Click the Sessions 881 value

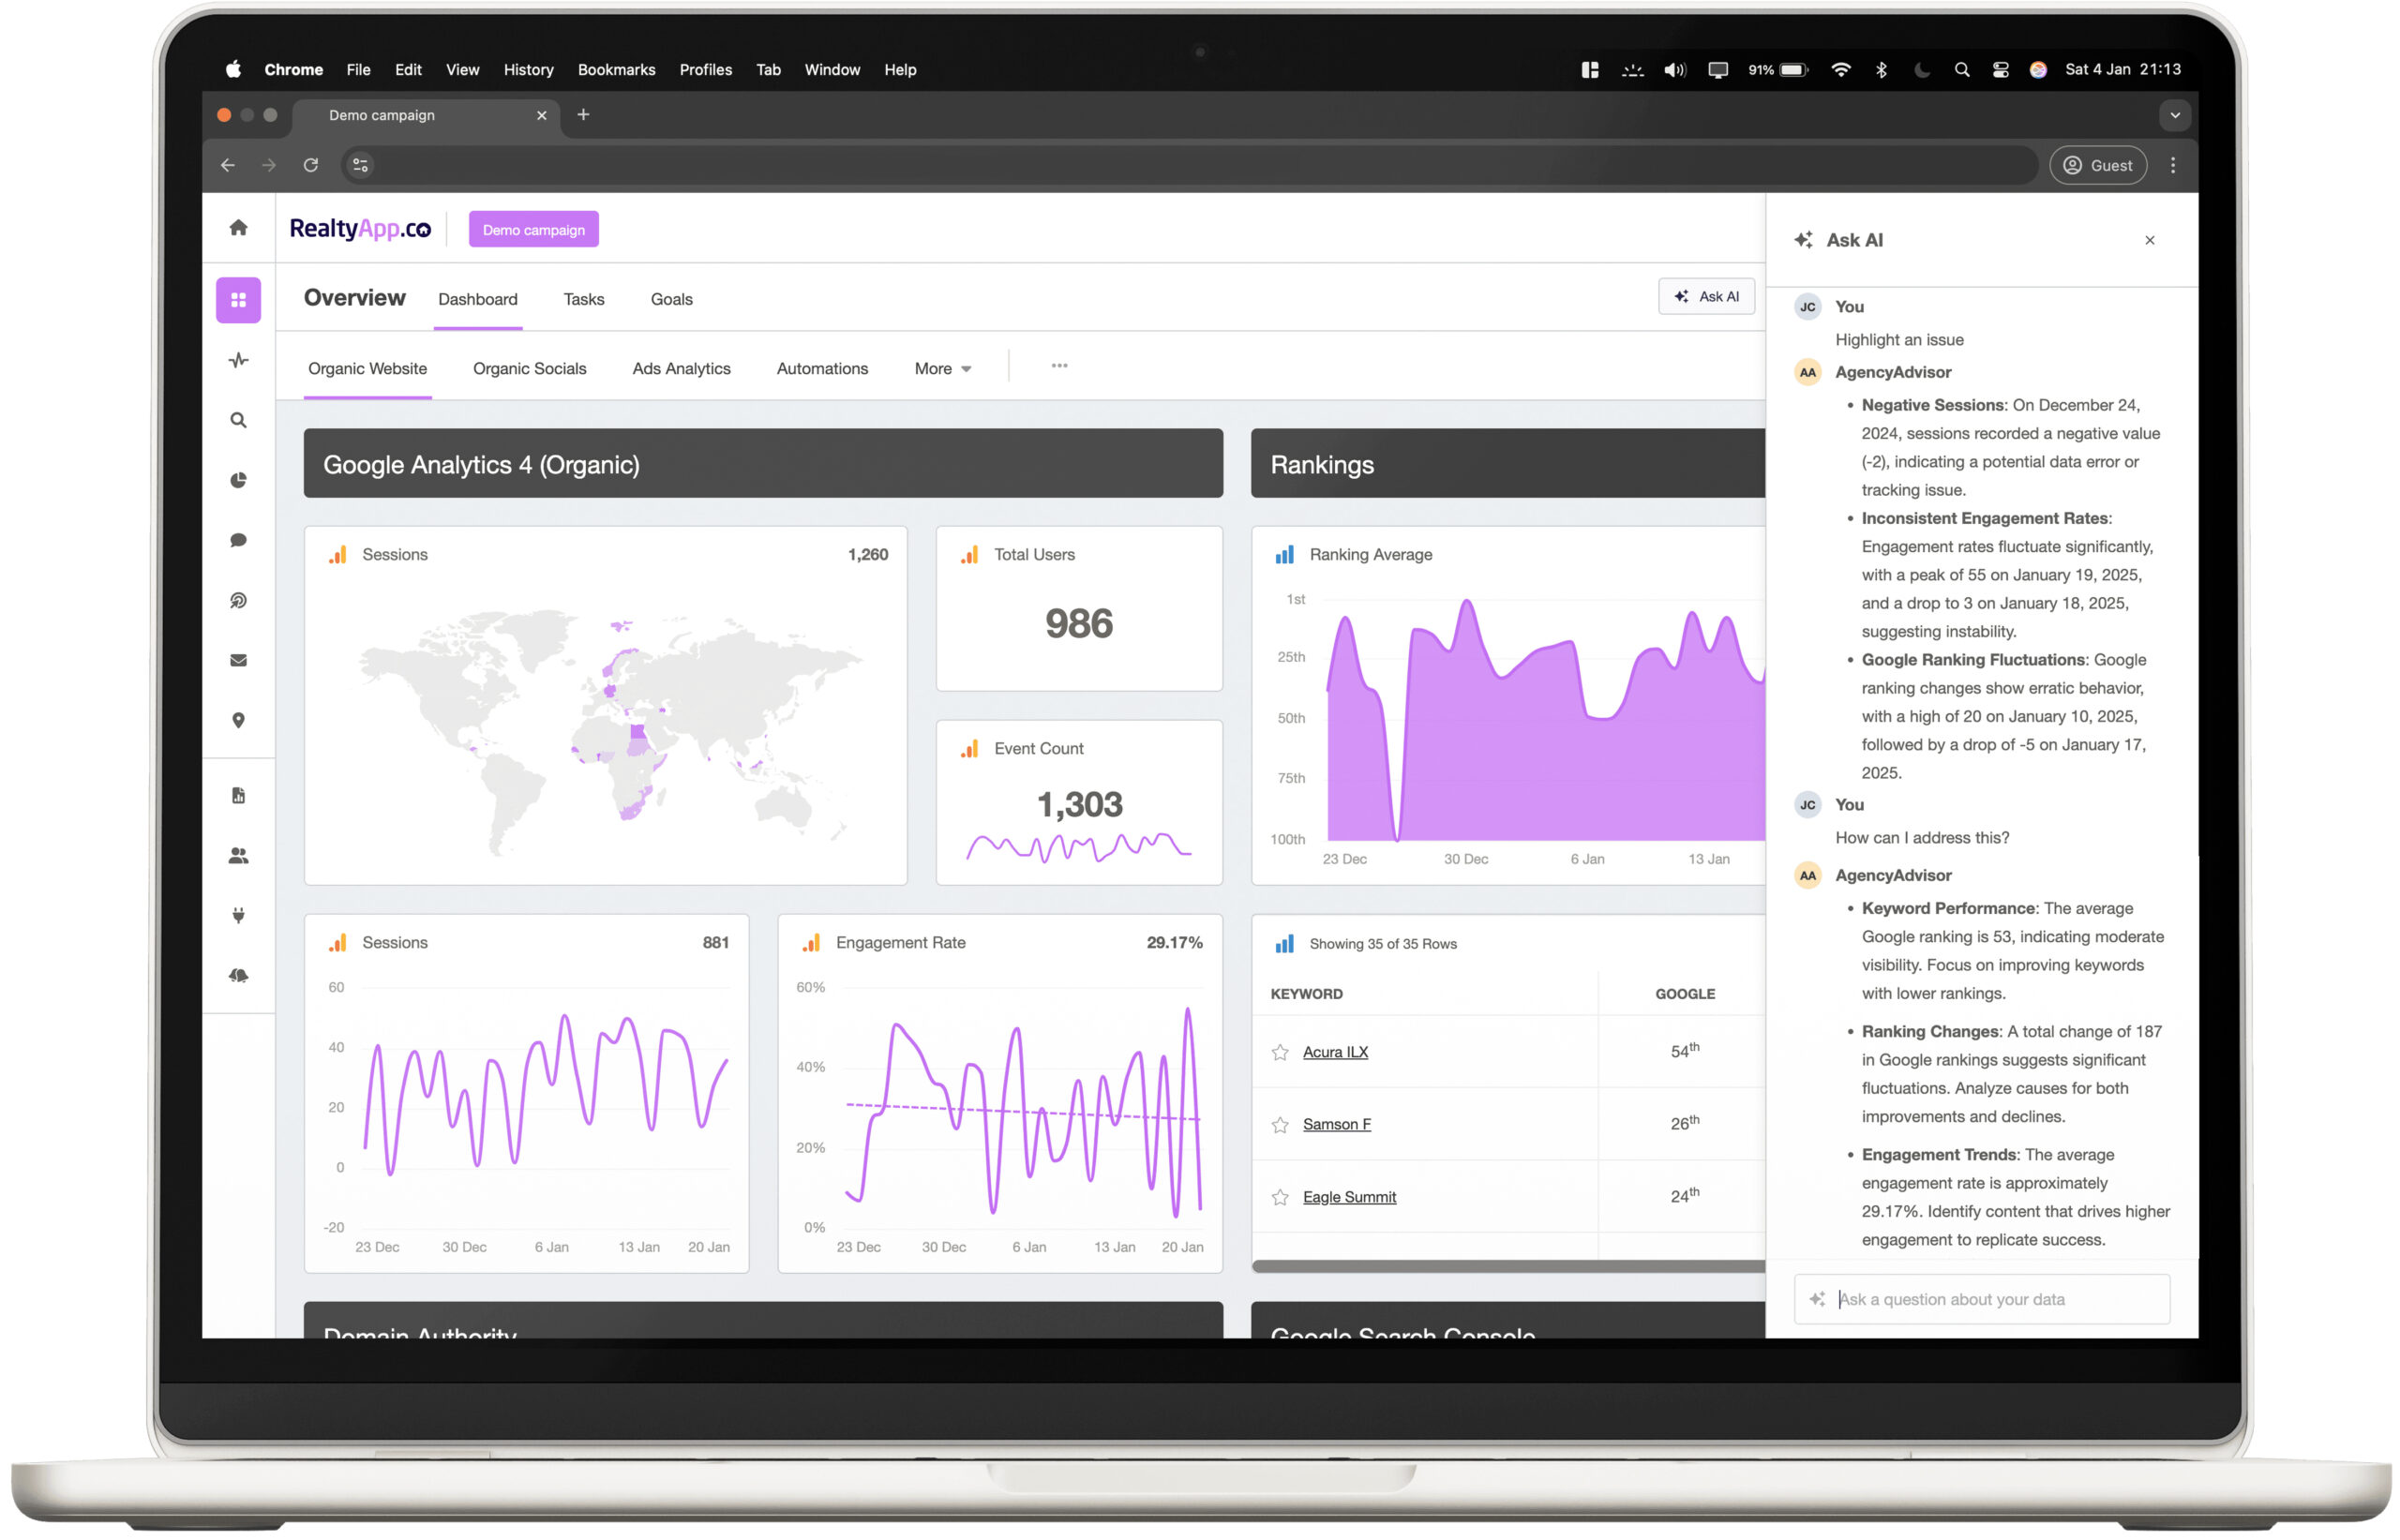coord(715,943)
